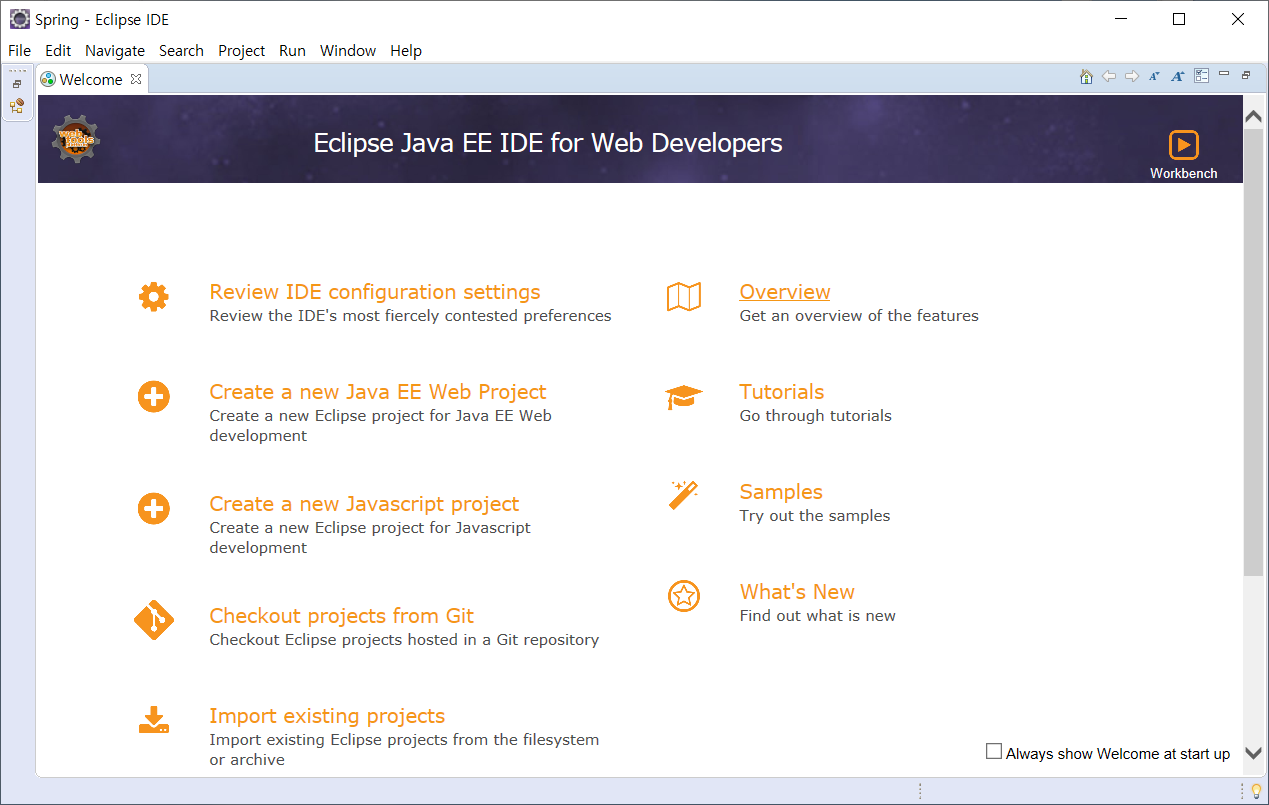Open the Help menu
Viewport: 1269px width, 805px height.
(406, 51)
